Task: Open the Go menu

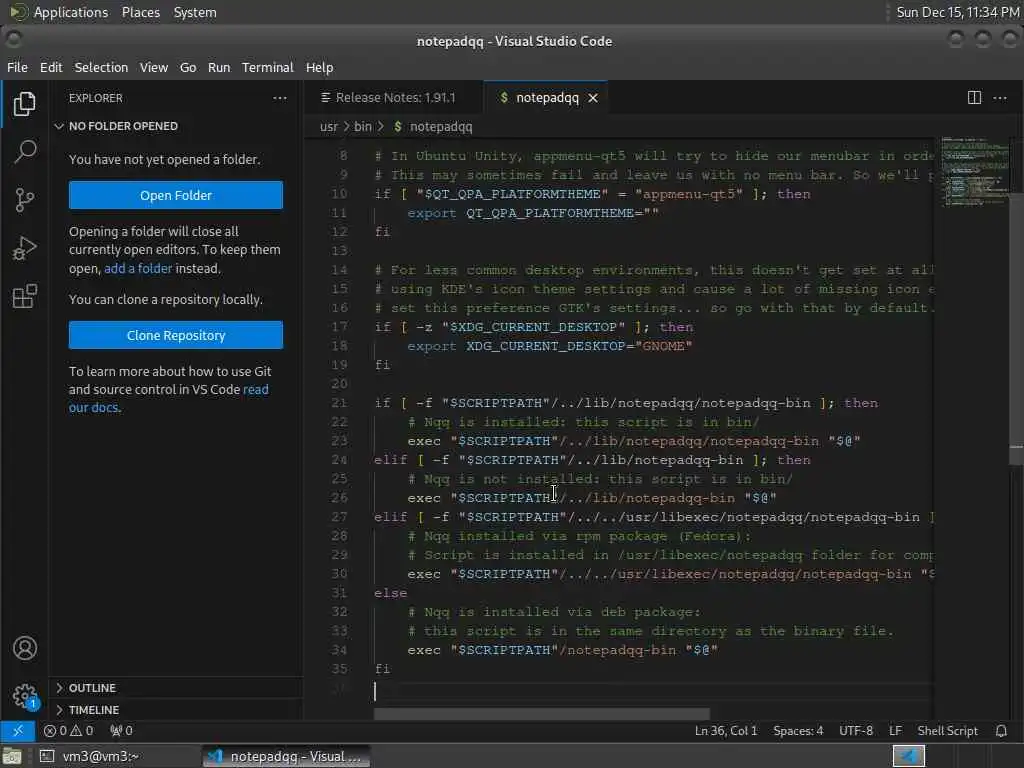Action: [x=188, y=67]
